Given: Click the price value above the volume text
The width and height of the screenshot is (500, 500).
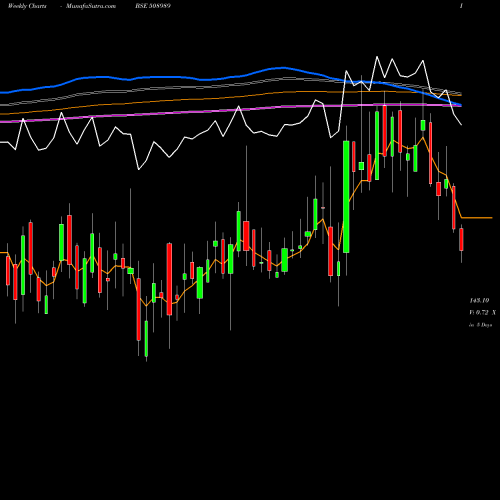Looking at the screenshot, I should pyautogui.click(x=479, y=301).
